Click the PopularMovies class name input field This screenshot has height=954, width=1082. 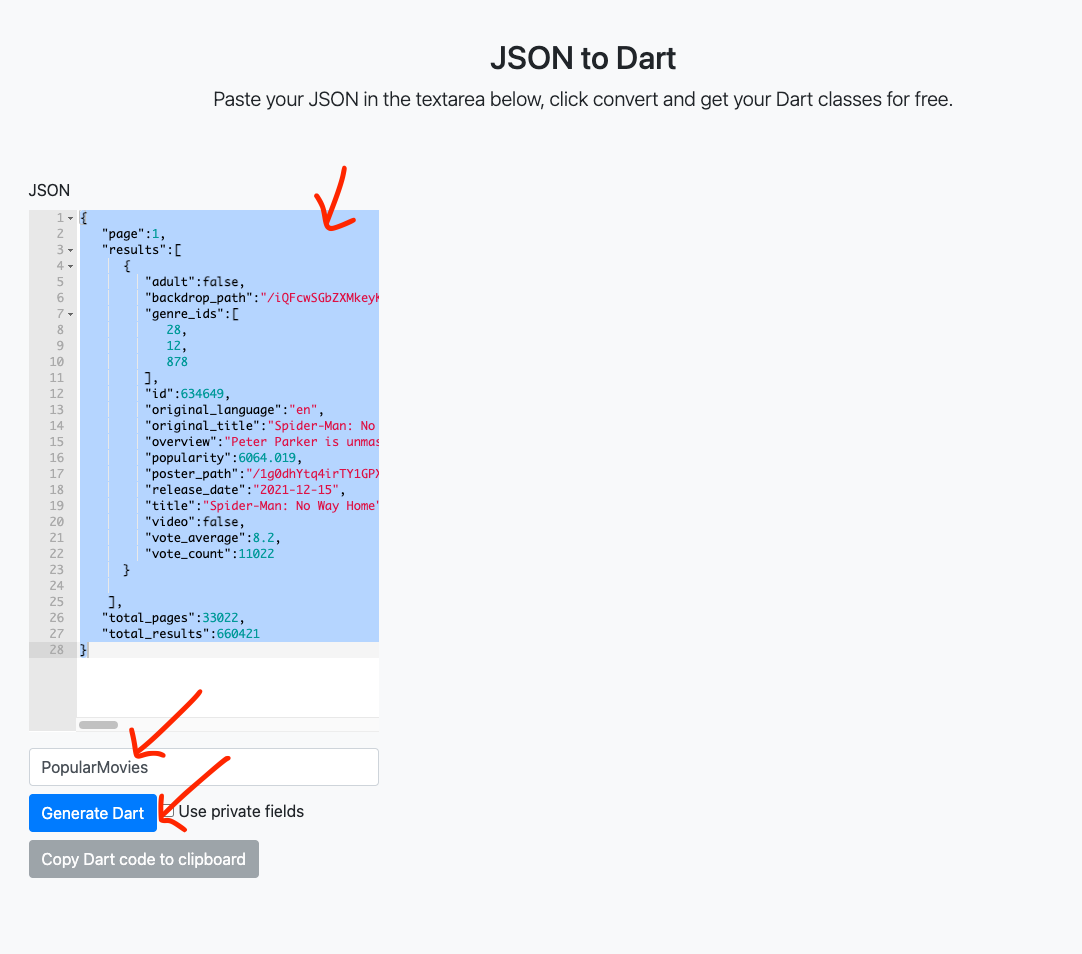pos(204,767)
